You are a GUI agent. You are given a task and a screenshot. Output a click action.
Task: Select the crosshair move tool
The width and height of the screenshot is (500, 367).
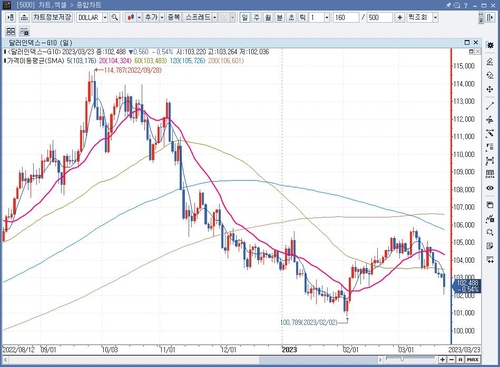tap(490, 89)
